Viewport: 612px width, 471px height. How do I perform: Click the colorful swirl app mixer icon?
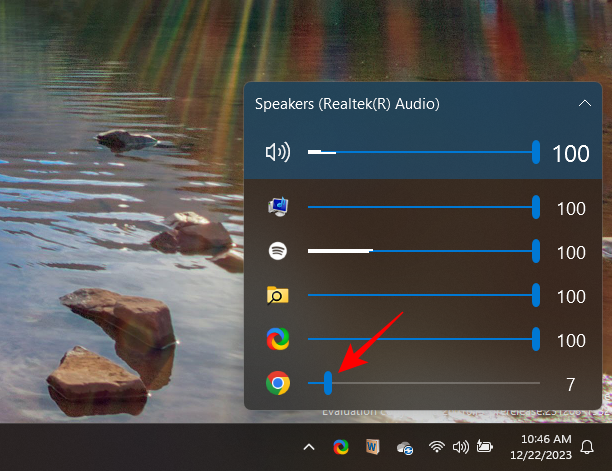point(277,340)
